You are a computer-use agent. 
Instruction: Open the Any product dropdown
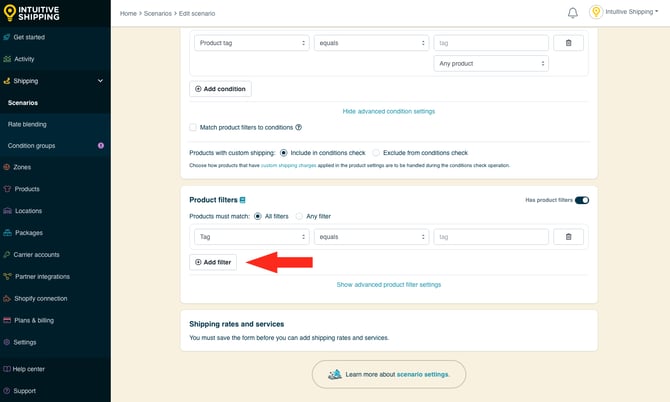[491, 63]
